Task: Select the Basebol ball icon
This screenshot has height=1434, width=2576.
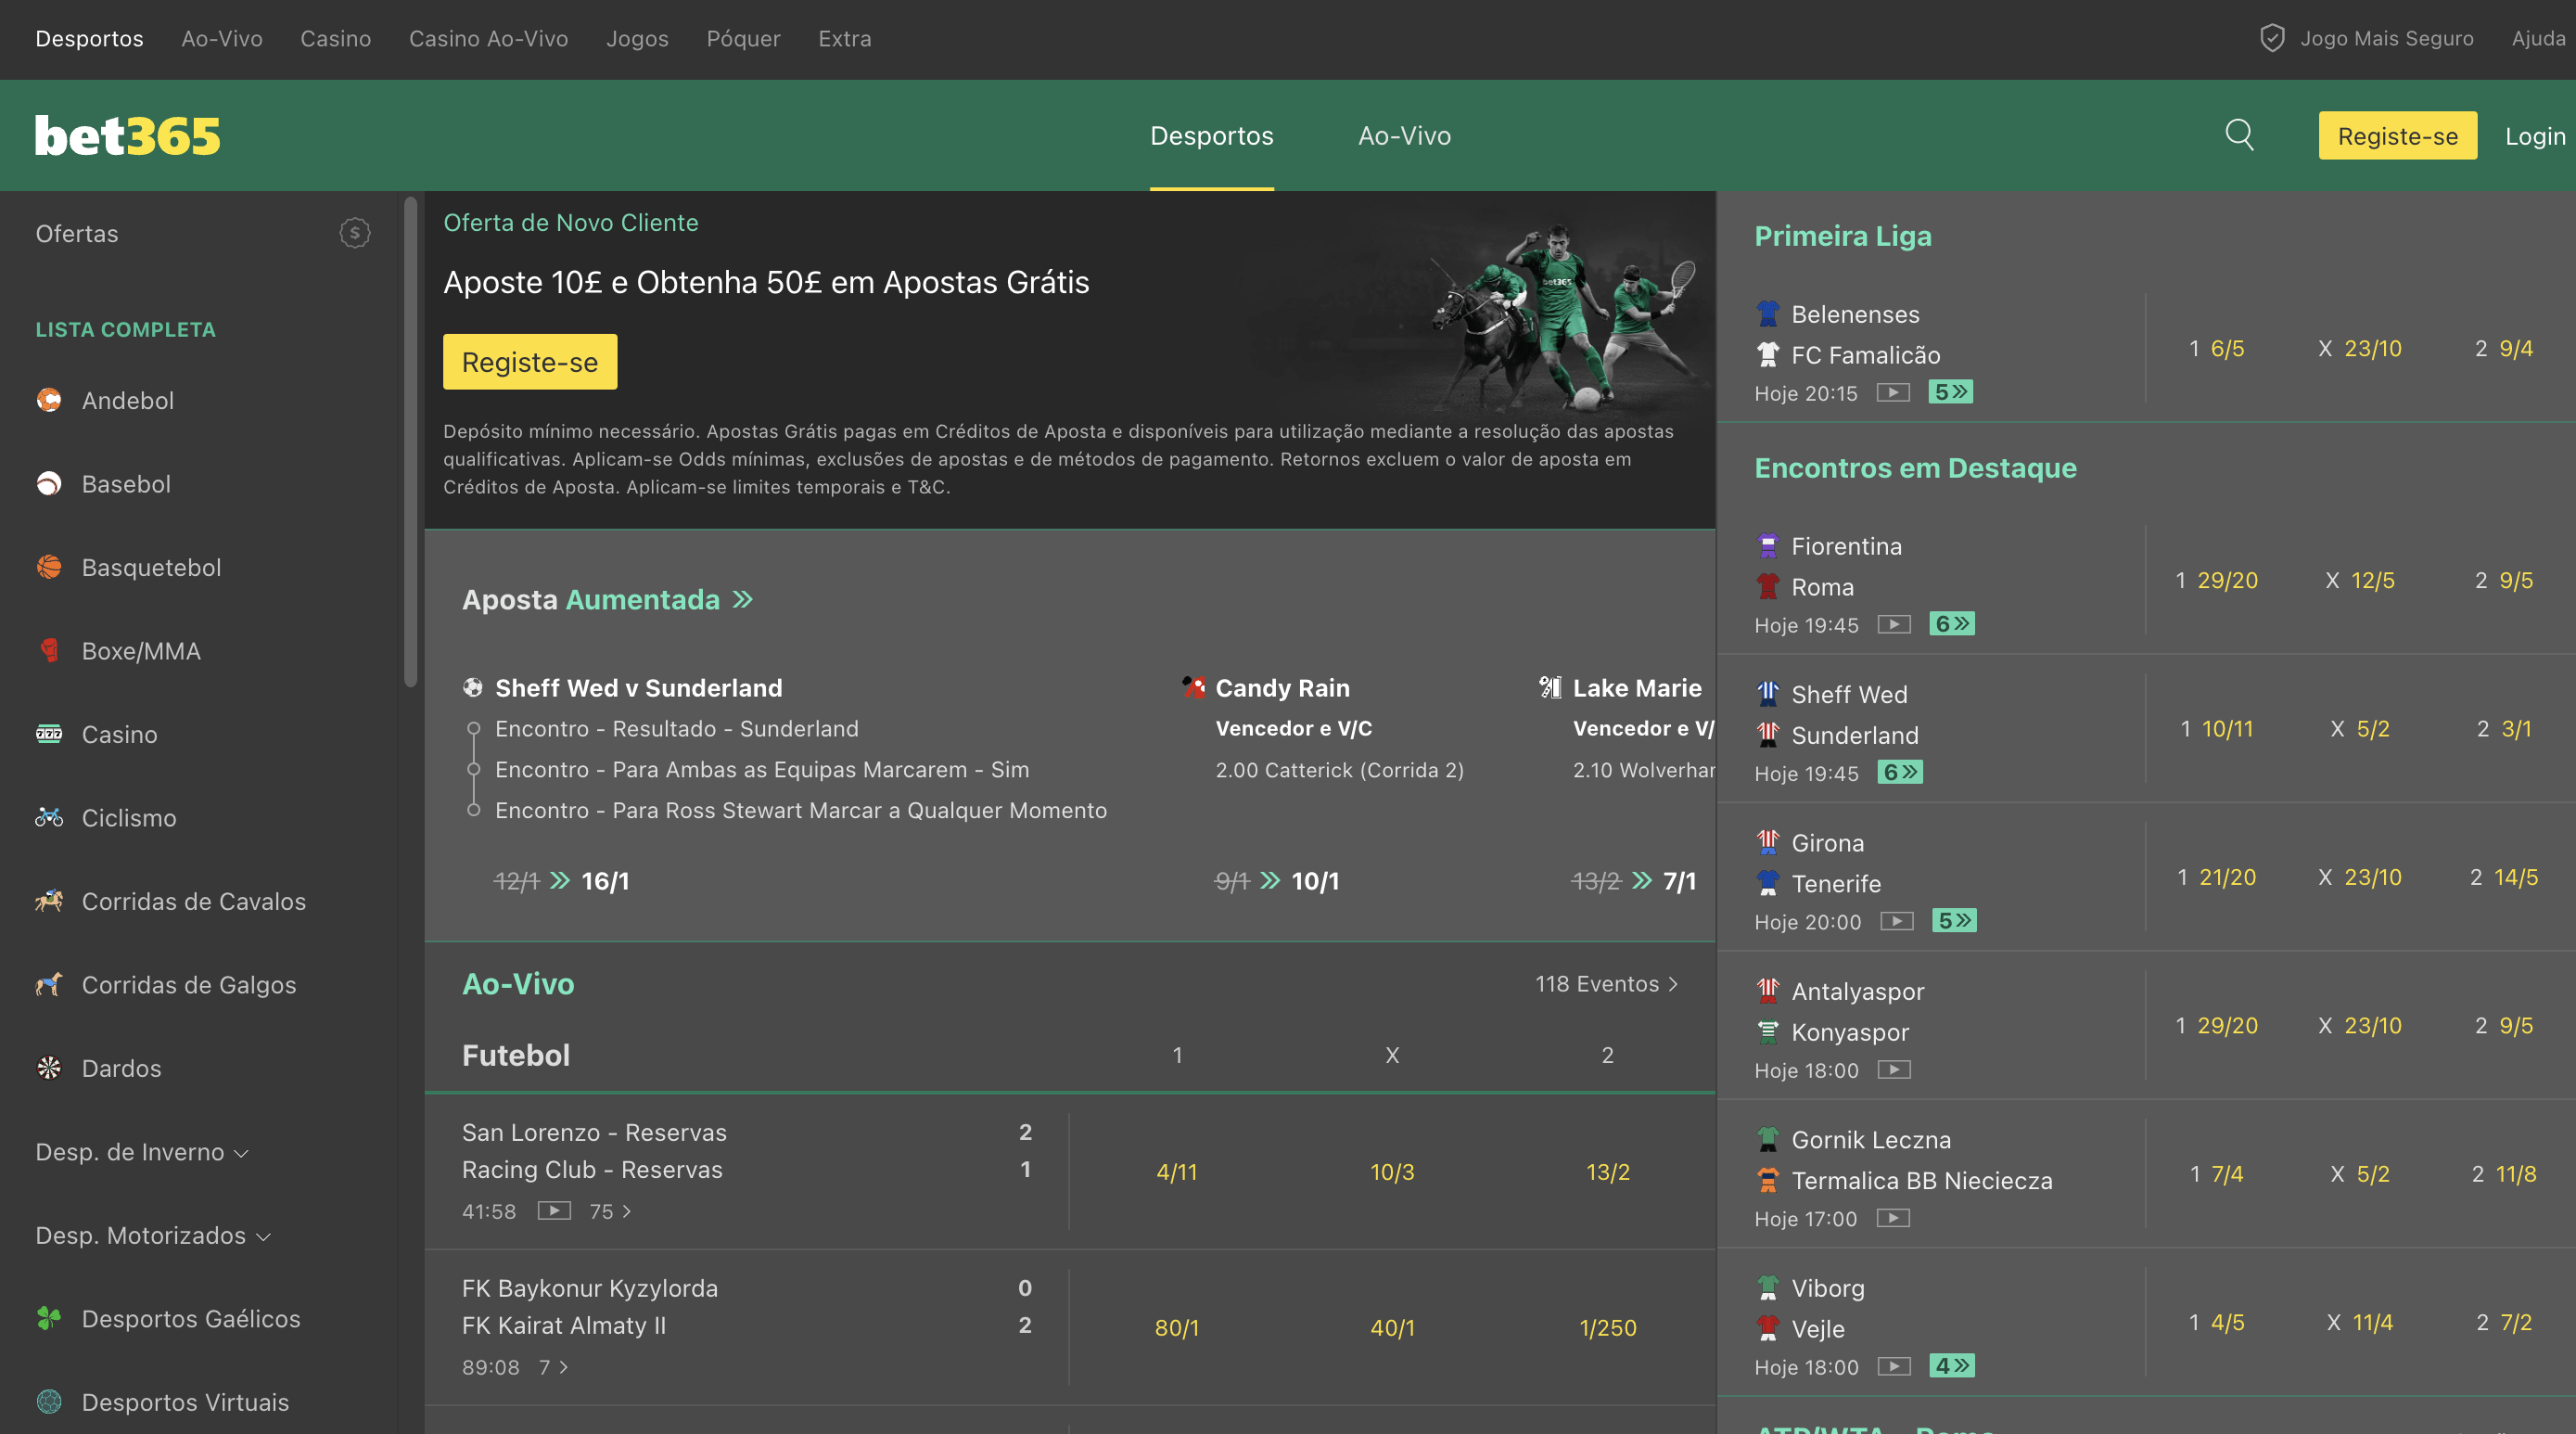Action: [49, 484]
